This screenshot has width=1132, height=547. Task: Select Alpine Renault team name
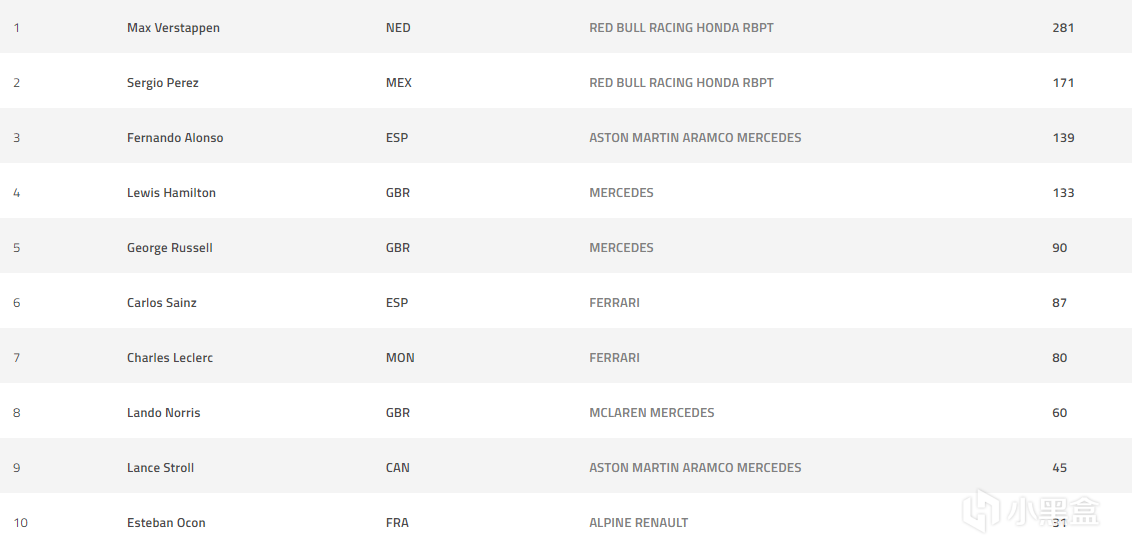(x=638, y=523)
